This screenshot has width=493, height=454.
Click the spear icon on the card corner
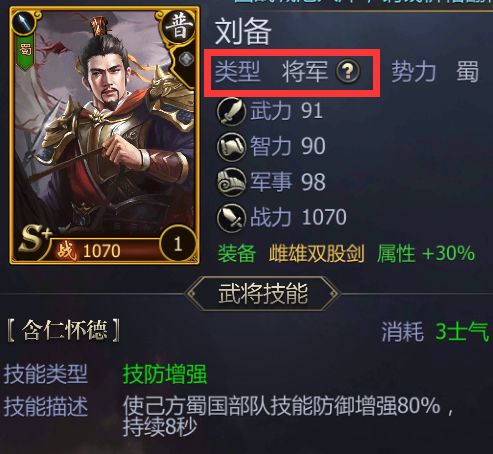pos(25,22)
